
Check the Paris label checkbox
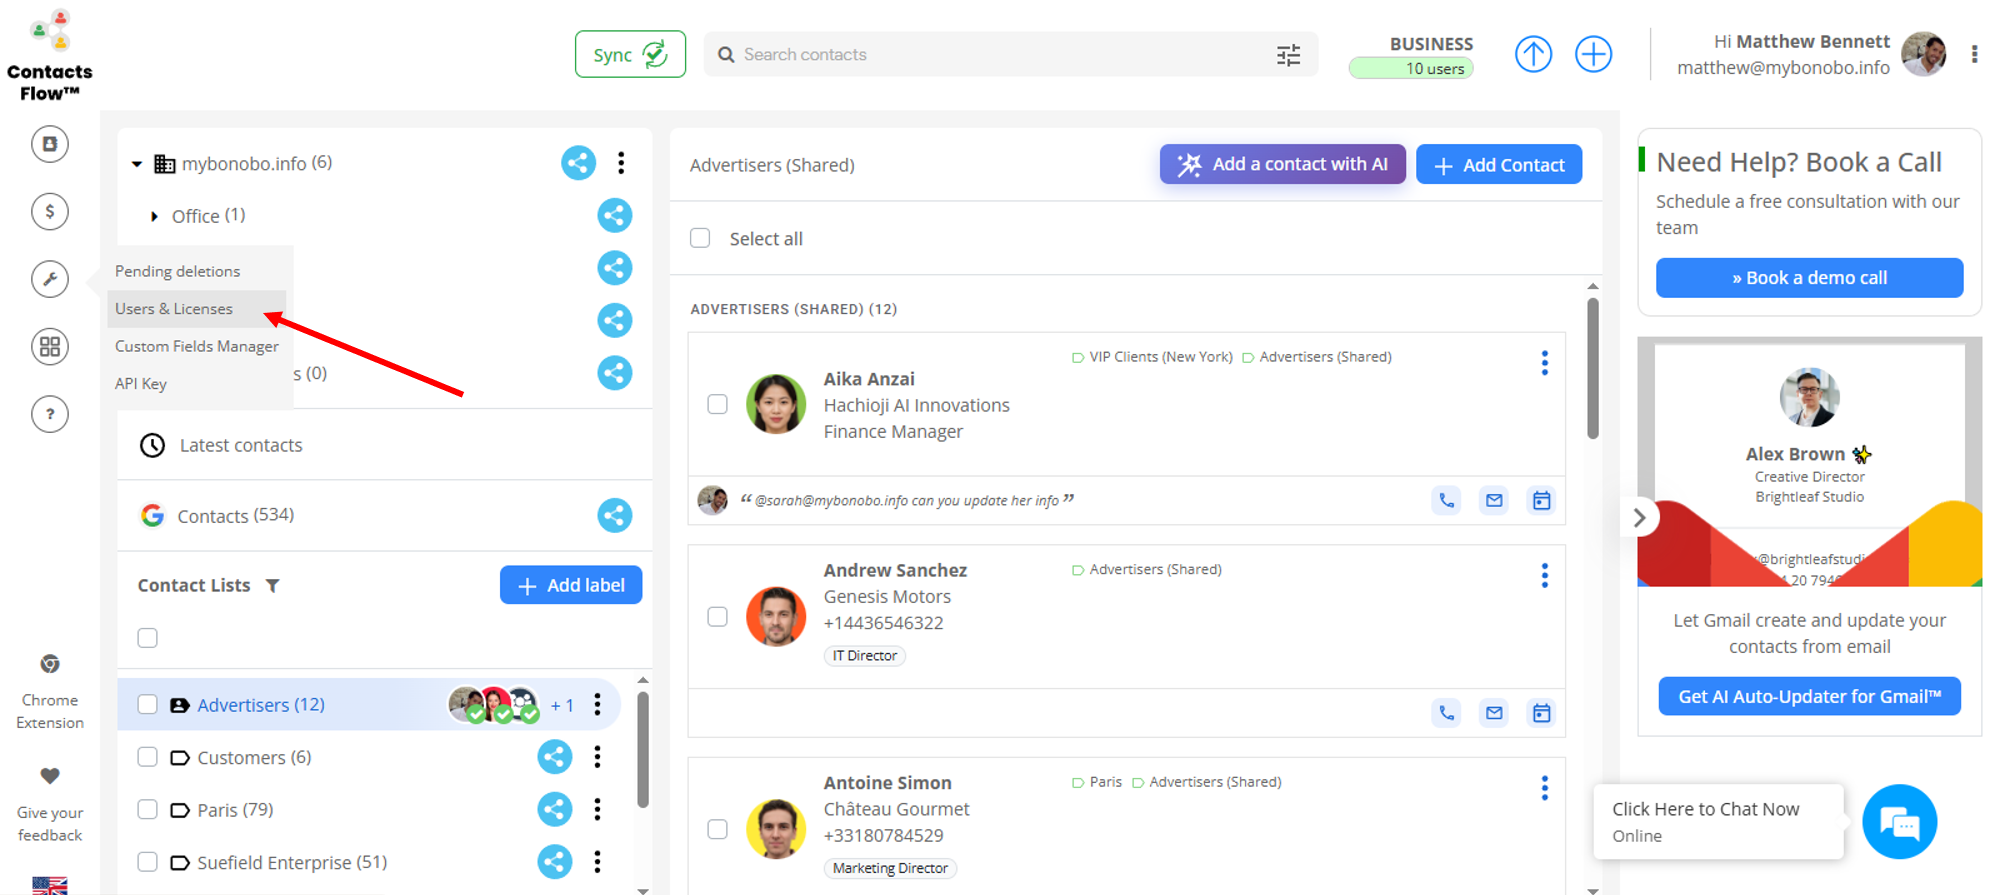pos(148,810)
